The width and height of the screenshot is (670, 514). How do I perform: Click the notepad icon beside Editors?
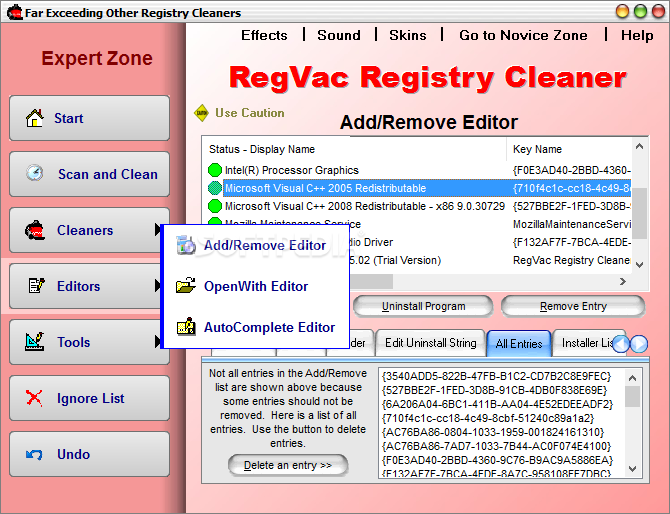point(36,285)
